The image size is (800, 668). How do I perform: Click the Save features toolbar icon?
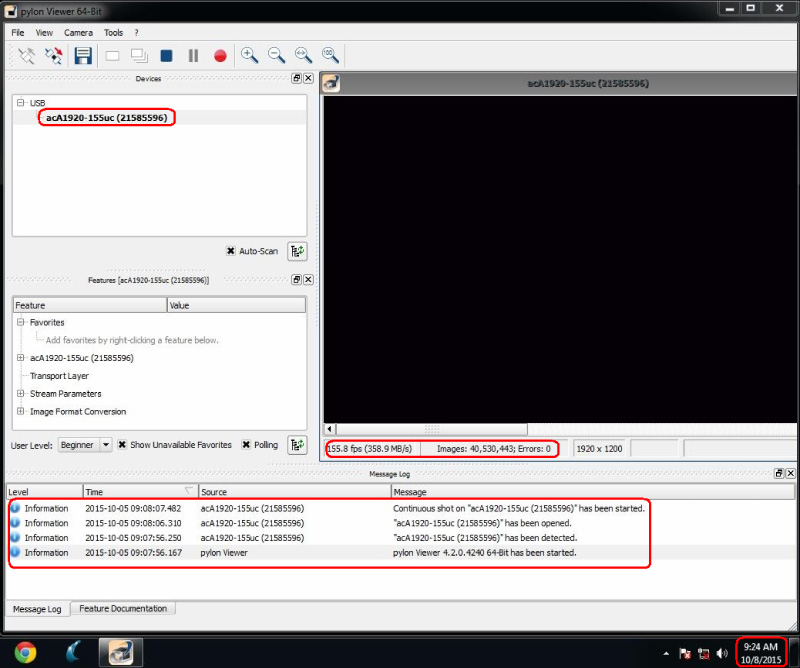[x=83, y=56]
